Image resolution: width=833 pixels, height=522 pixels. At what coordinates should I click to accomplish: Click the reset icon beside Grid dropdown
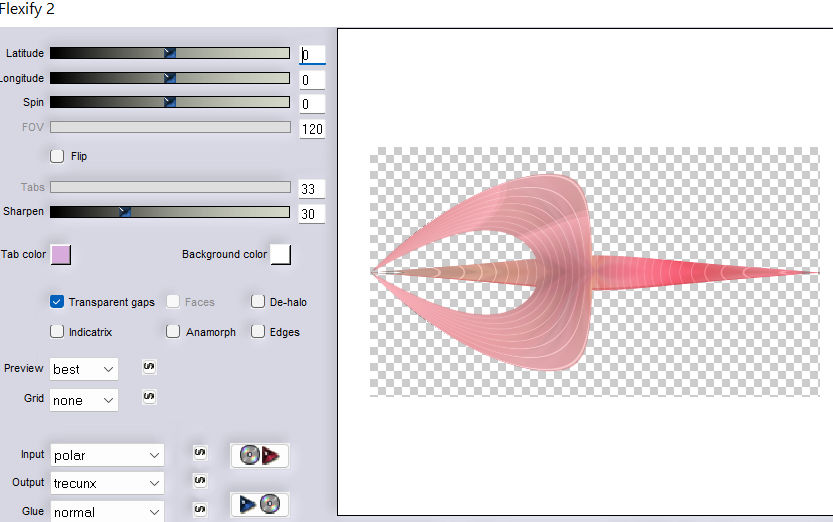tap(149, 397)
